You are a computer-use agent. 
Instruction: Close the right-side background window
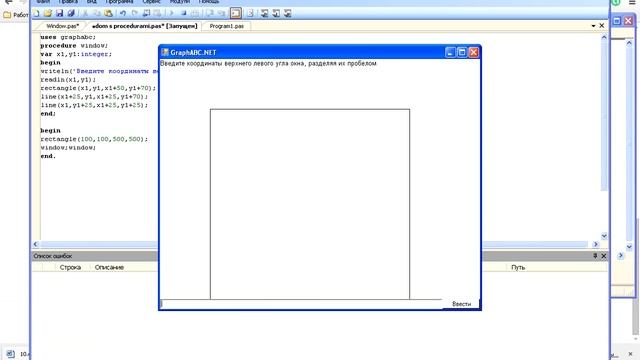click(x=629, y=20)
